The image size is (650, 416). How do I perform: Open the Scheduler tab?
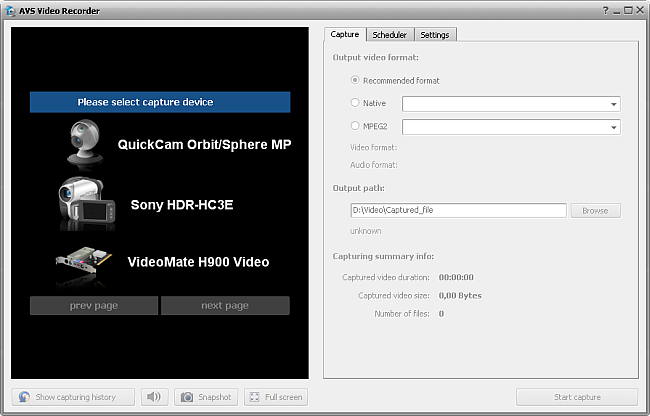pos(390,35)
